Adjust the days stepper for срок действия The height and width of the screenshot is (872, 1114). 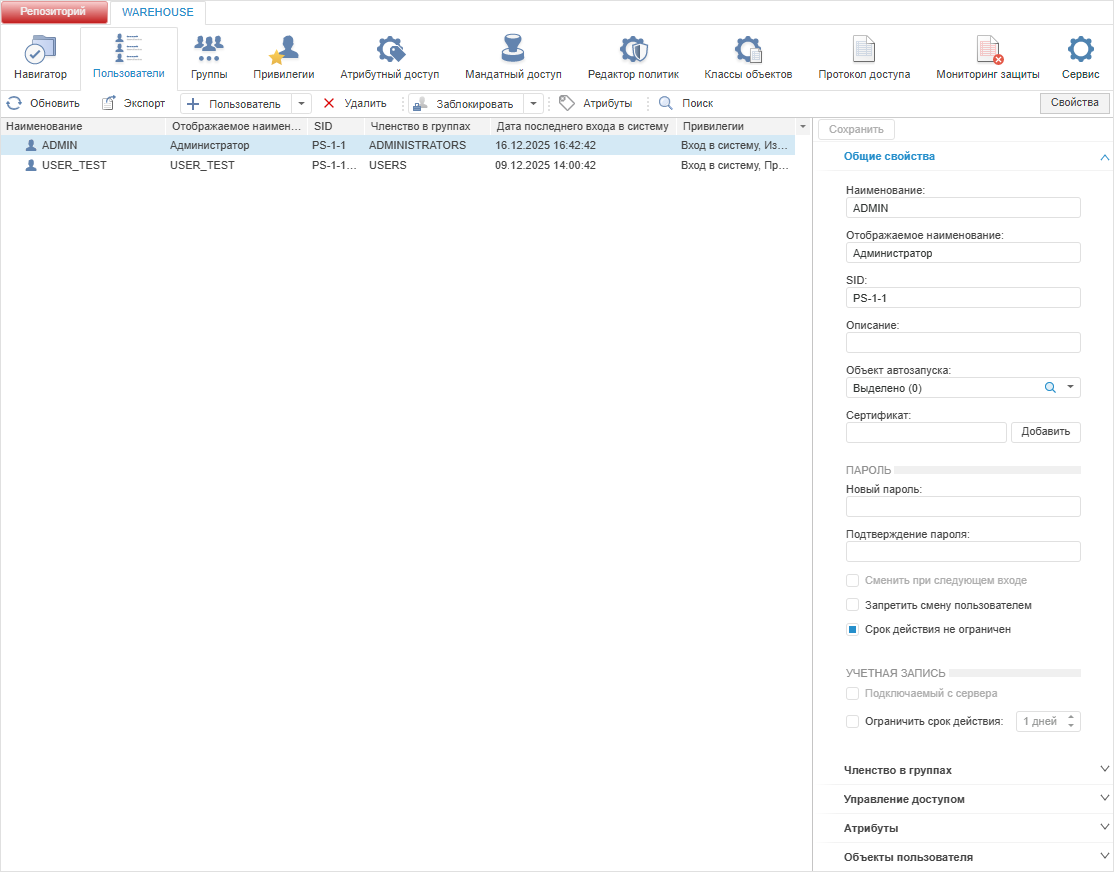pyautogui.click(x=1071, y=721)
